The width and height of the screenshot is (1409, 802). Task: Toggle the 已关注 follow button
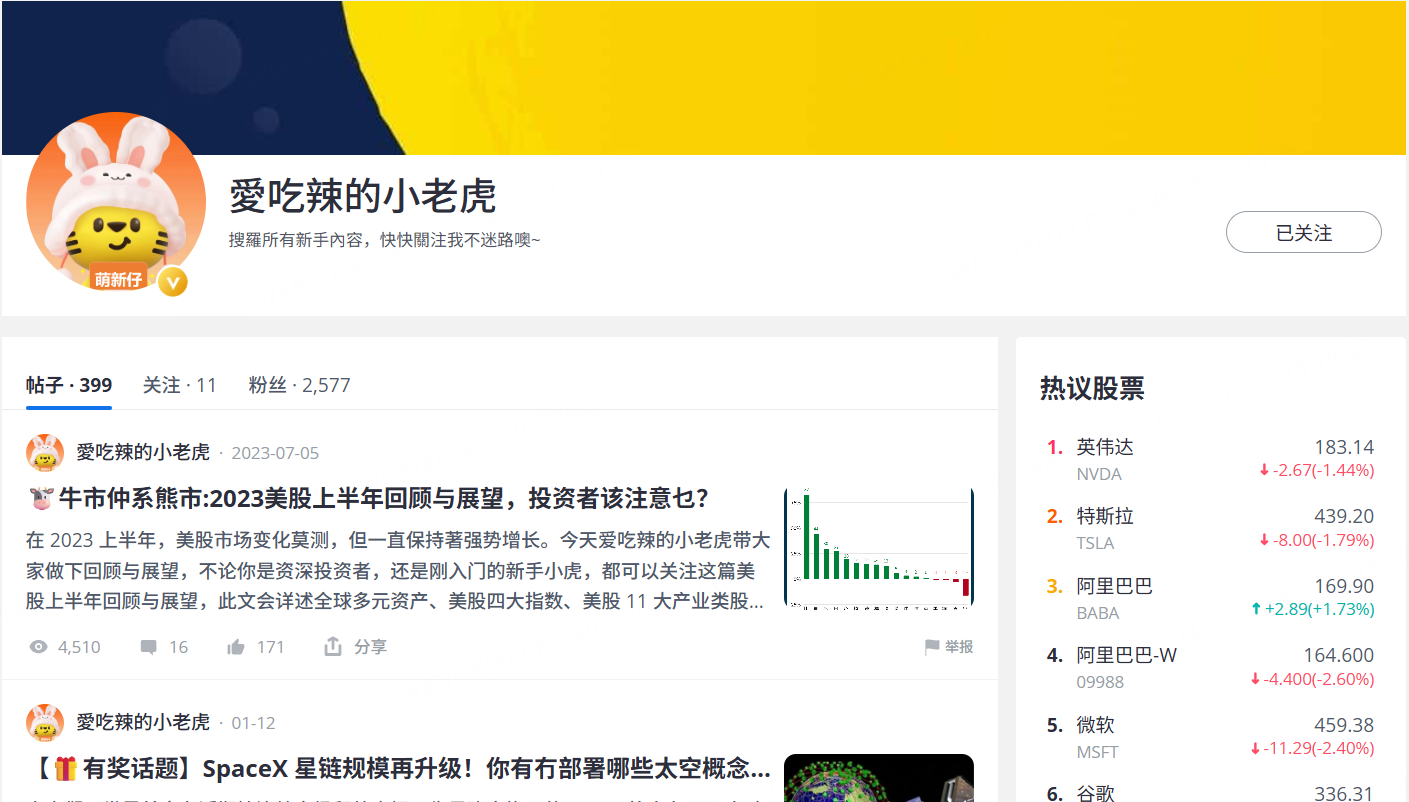point(1304,233)
